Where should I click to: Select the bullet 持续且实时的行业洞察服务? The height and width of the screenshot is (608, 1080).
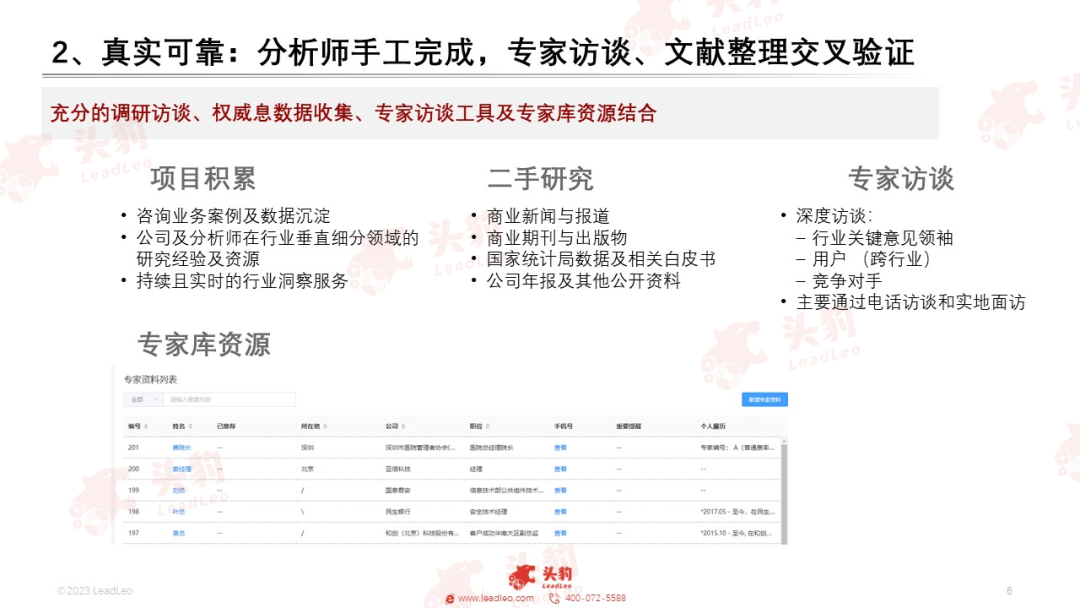(242, 281)
